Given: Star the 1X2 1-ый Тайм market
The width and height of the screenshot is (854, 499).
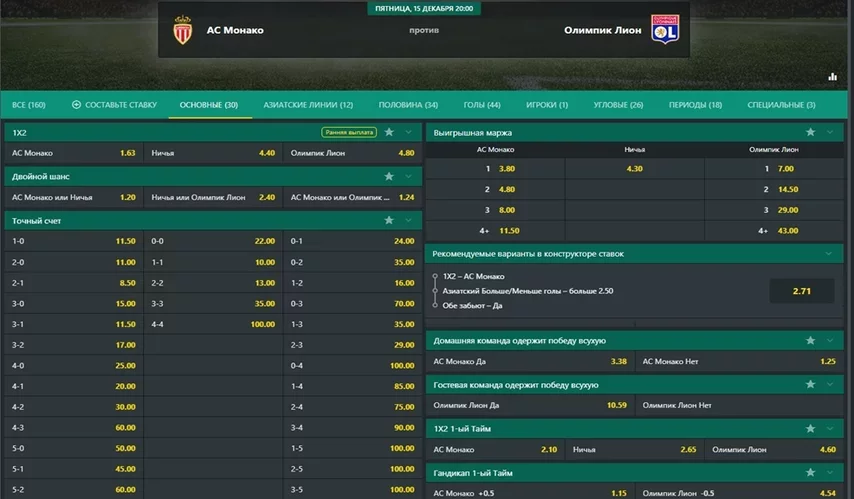Looking at the screenshot, I should click(810, 429).
